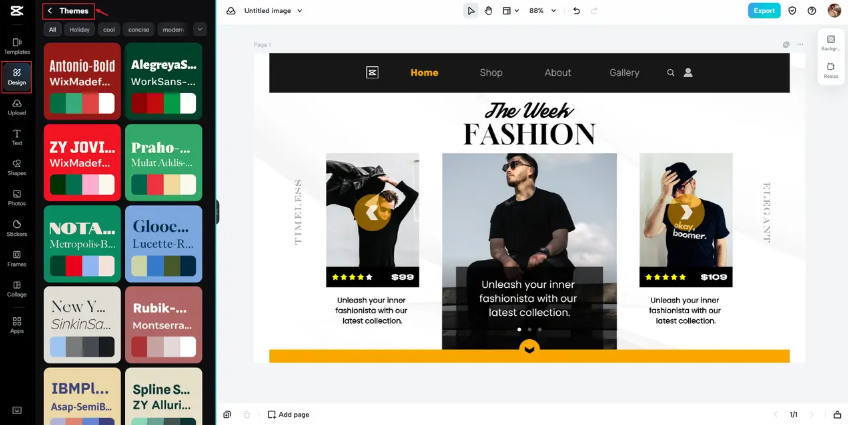Open the Apps panel
848x425 pixels.
17,326
